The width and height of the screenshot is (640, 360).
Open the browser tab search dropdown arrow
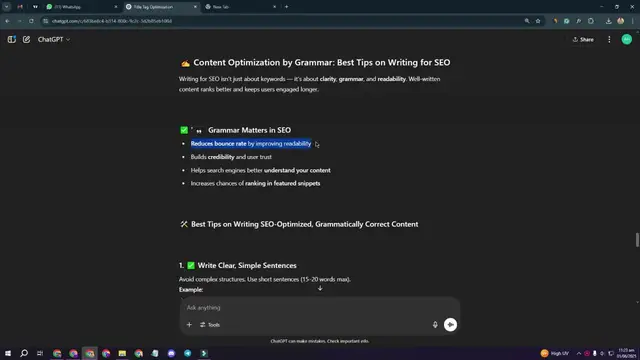[x=7, y=7]
